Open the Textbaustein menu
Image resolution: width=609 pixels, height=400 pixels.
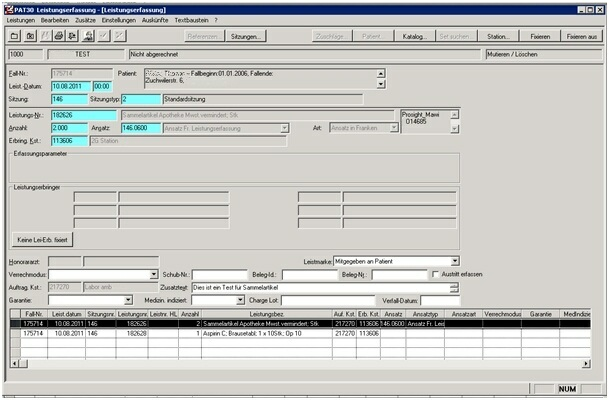[x=191, y=20]
